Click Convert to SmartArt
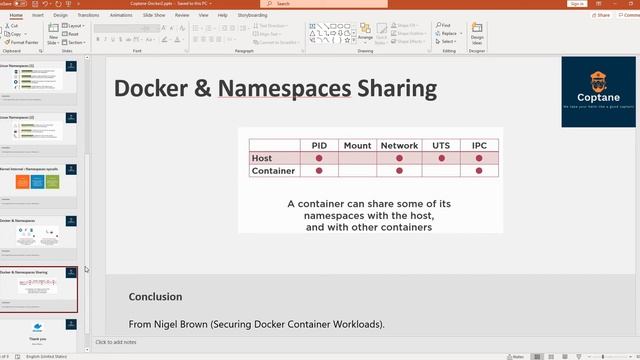Screen dimensions: 640x360 tap(276, 42)
